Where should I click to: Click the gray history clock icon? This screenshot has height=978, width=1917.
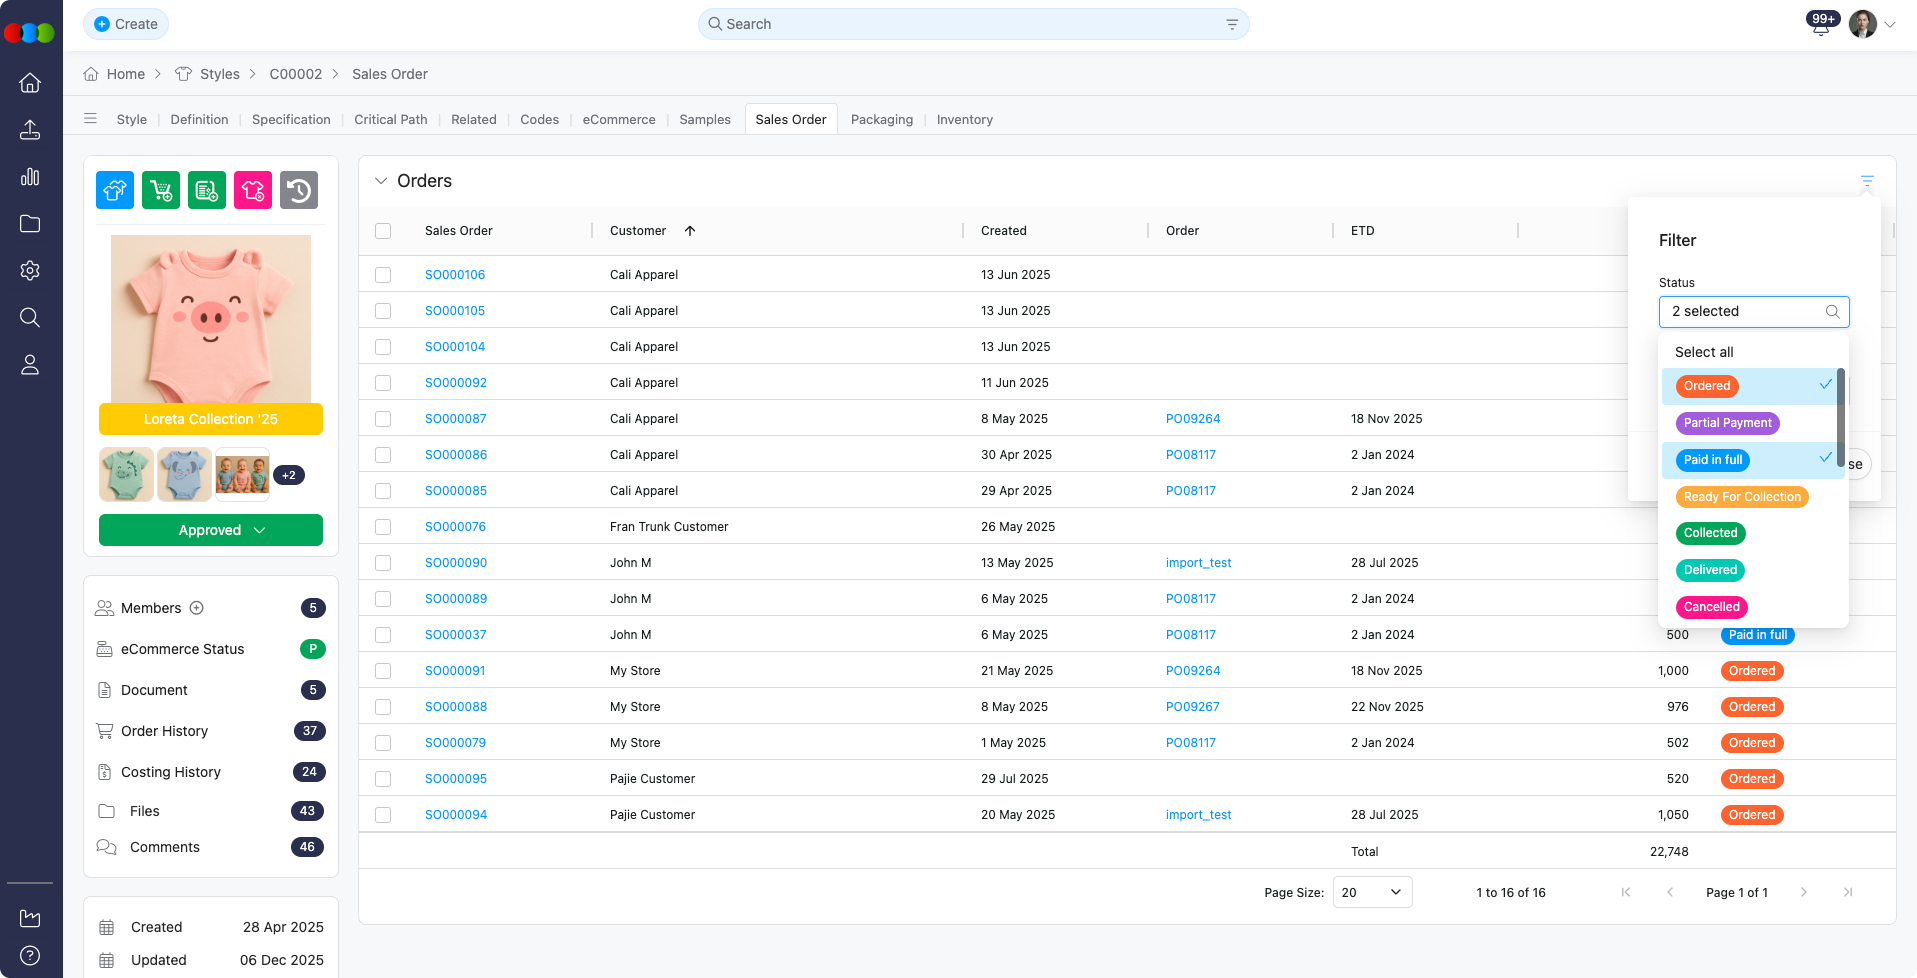click(299, 190)
